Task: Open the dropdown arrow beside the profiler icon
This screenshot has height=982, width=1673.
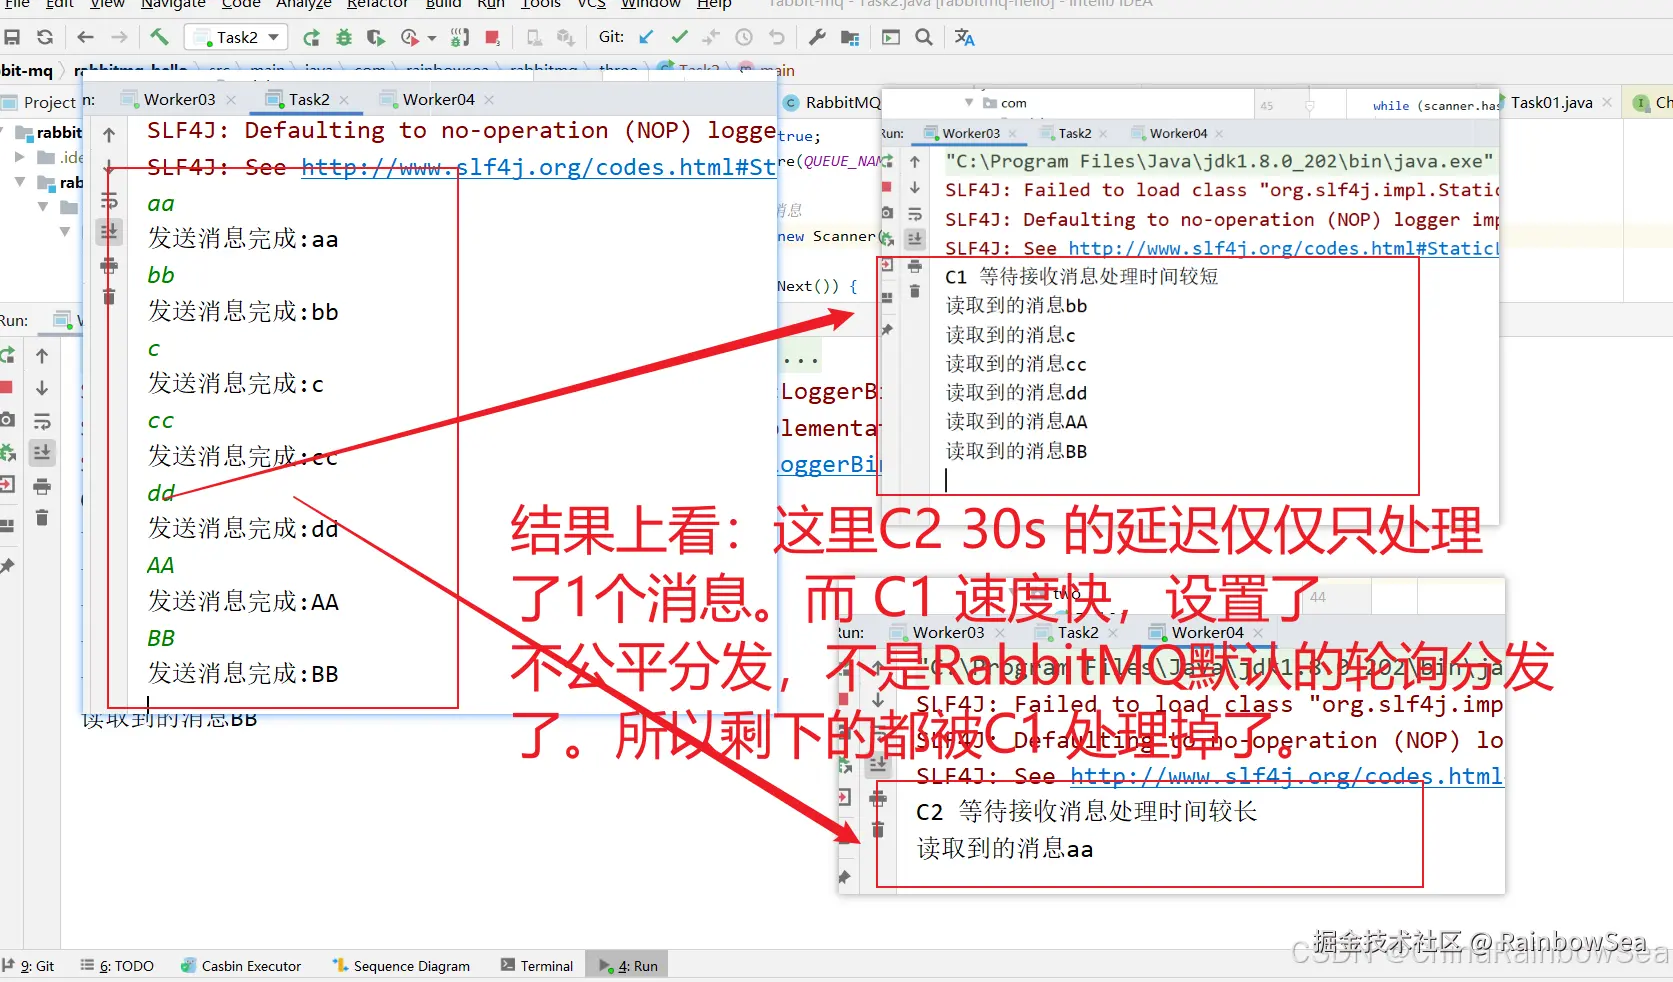Action: point(432,39)
